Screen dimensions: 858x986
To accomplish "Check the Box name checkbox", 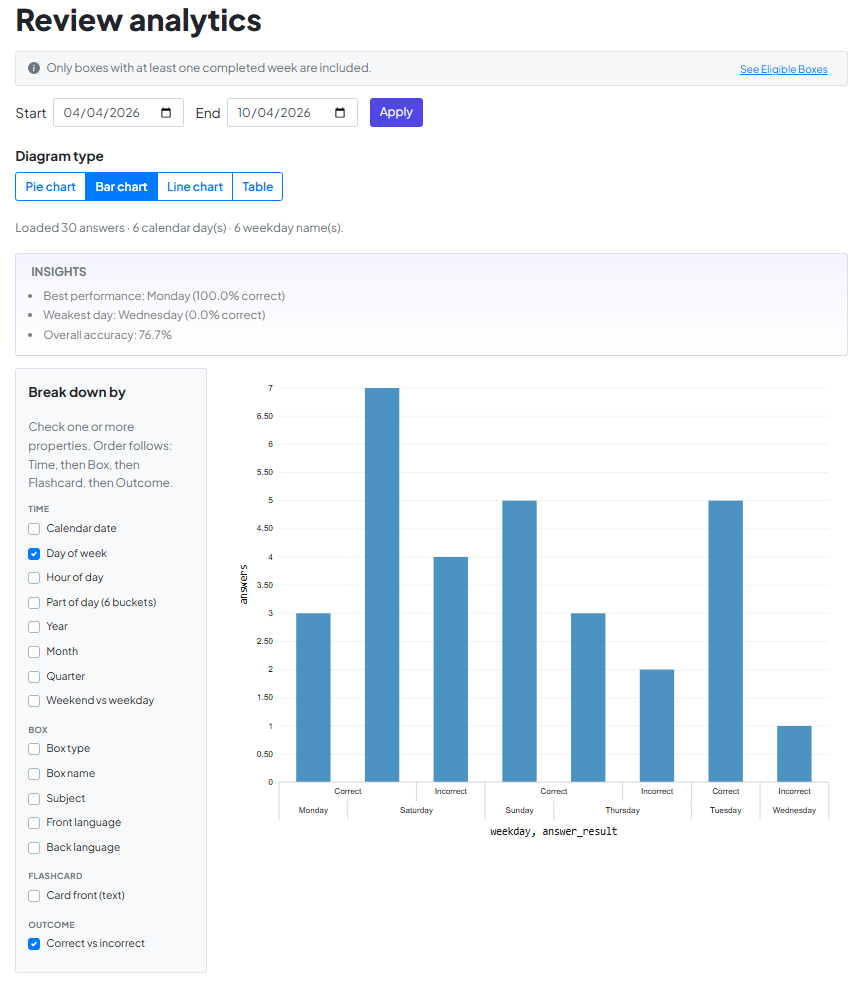I will pyautogui.click(x=34, y=774).
